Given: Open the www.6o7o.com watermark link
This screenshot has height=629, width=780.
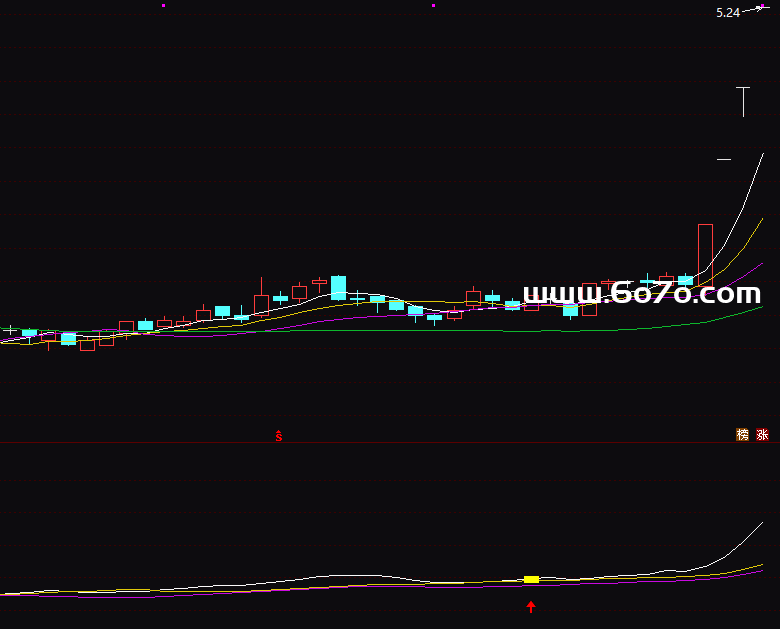Looking at the screenshot, I should coord(642,294).
